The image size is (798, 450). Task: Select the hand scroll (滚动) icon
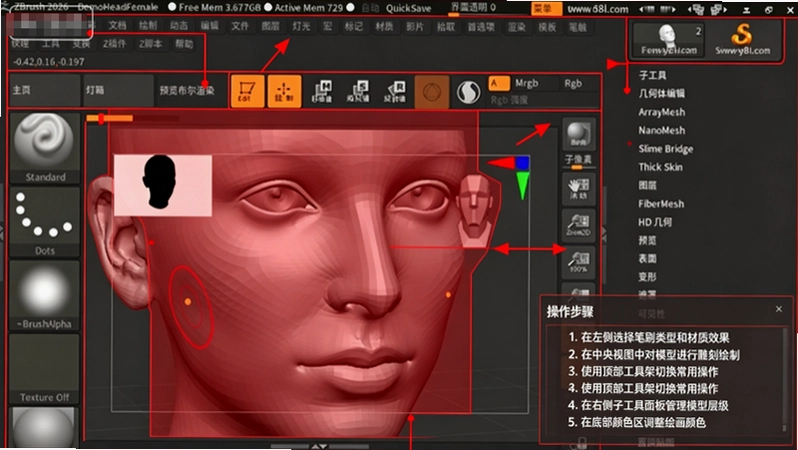pyautogui.click(x=579, y=188)
